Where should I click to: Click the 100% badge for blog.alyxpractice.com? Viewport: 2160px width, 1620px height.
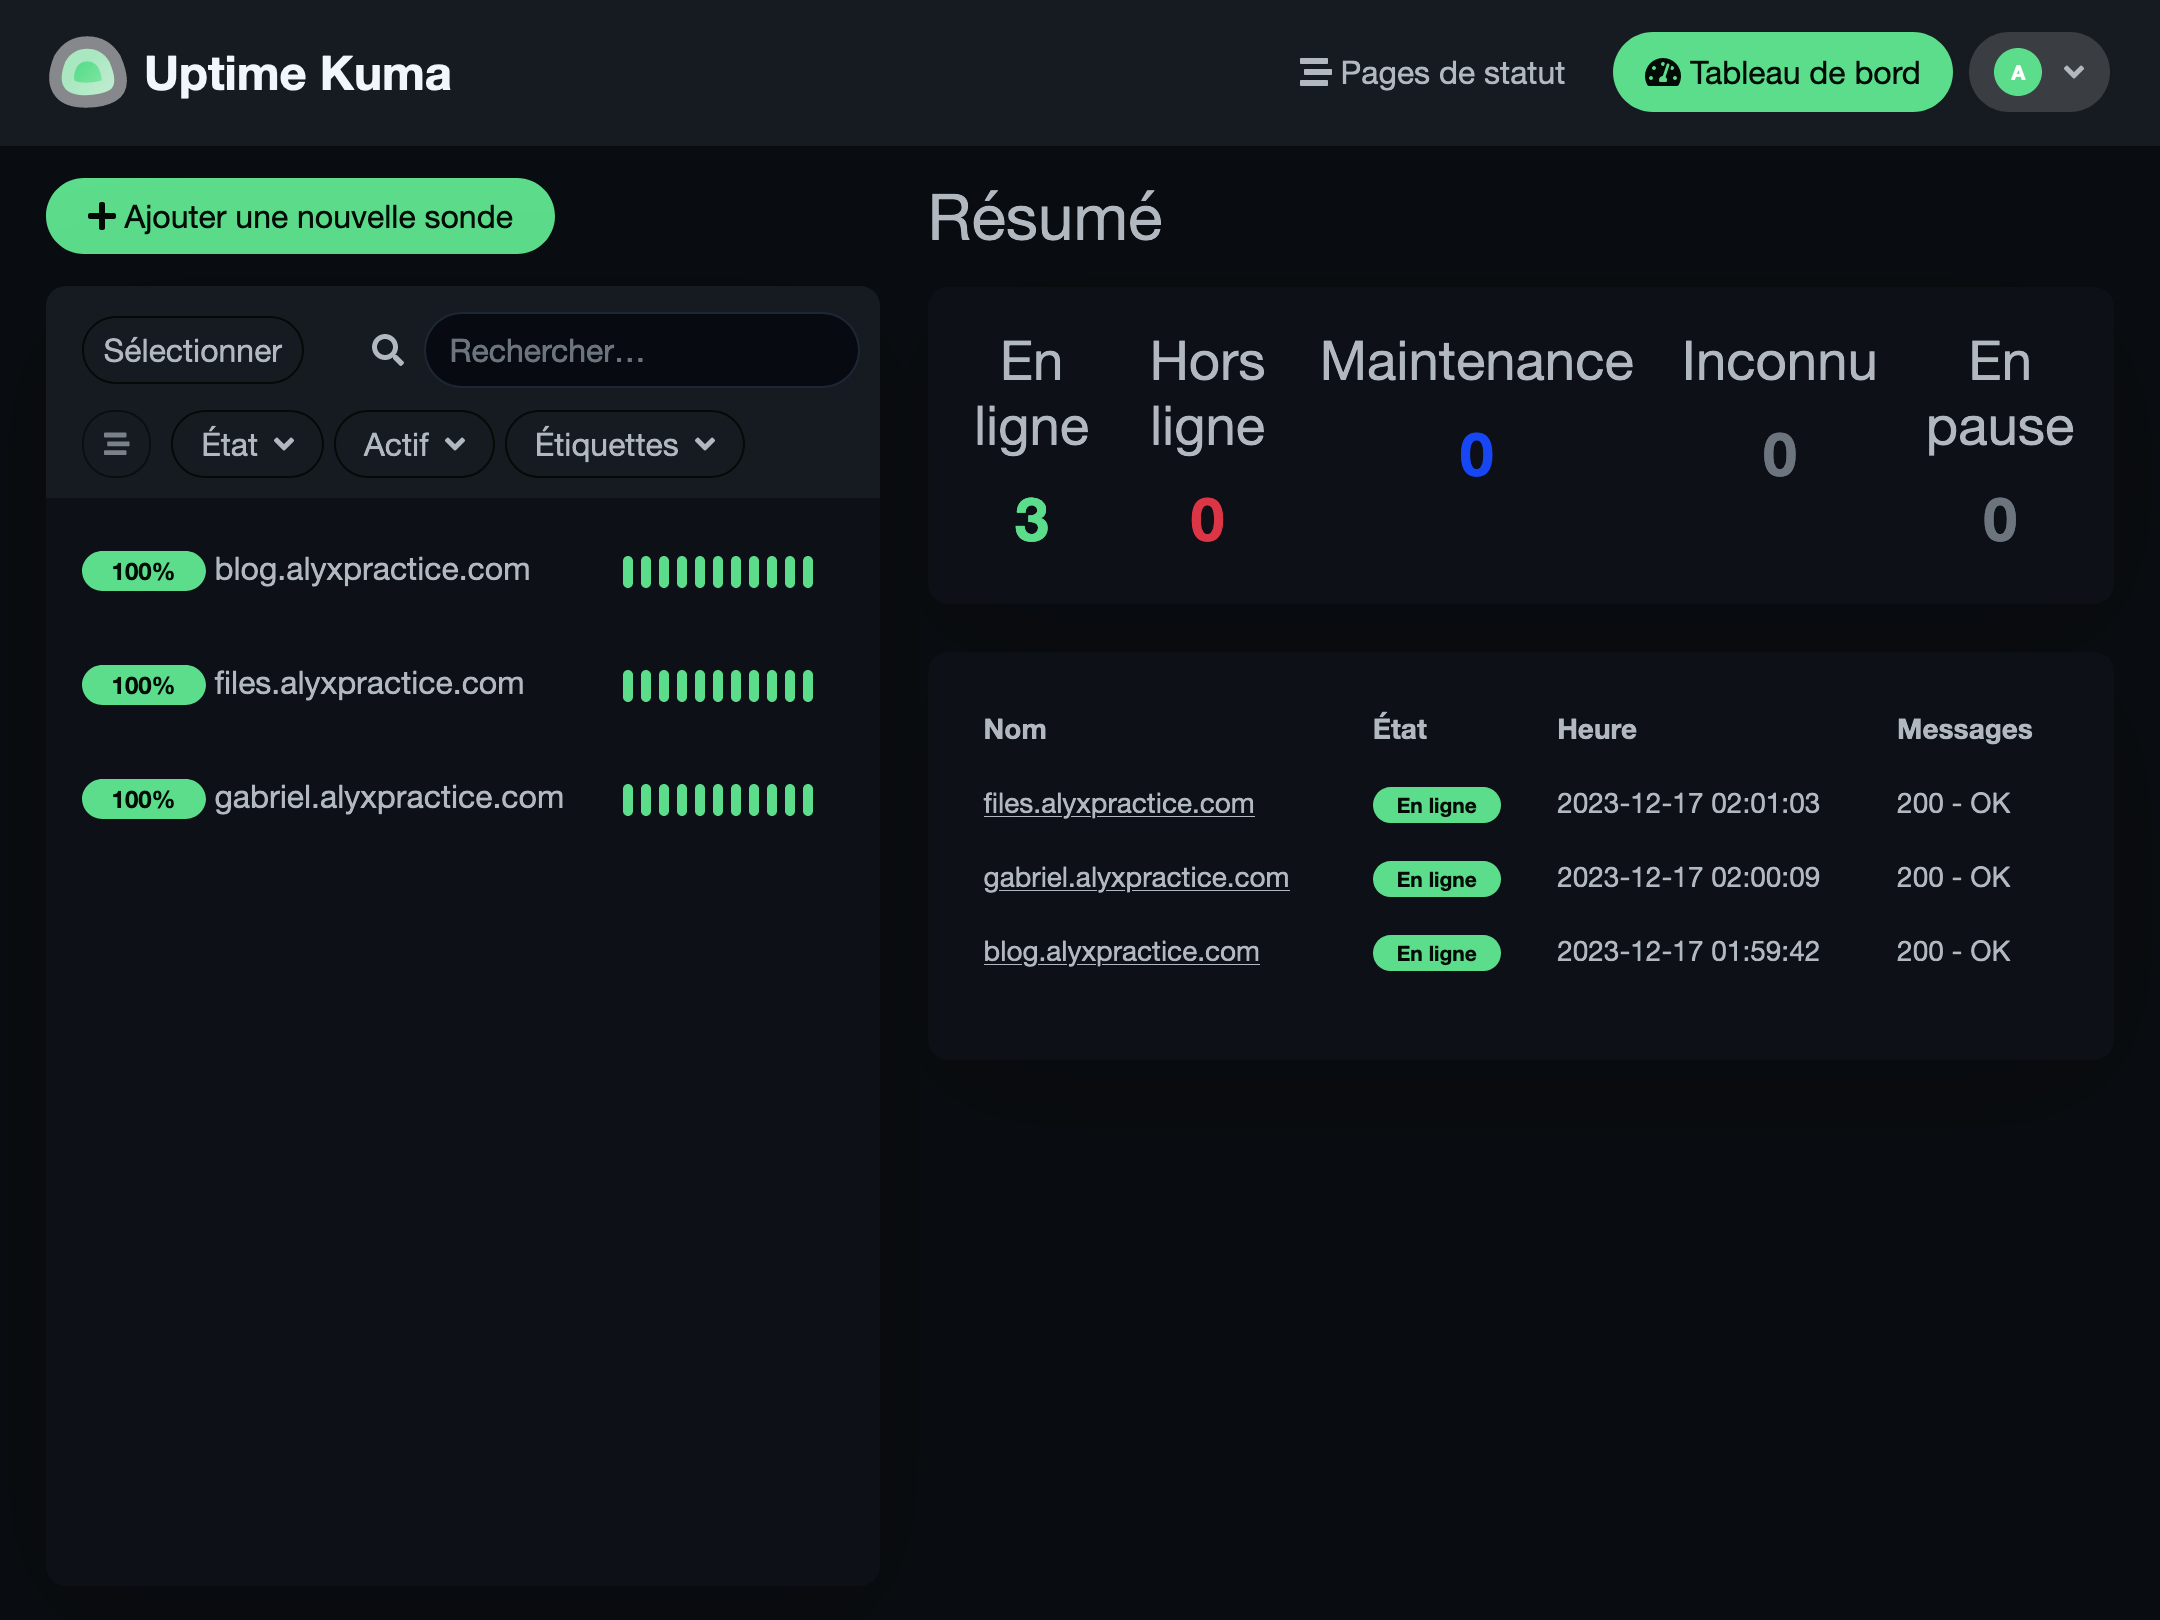click(143, 571)
